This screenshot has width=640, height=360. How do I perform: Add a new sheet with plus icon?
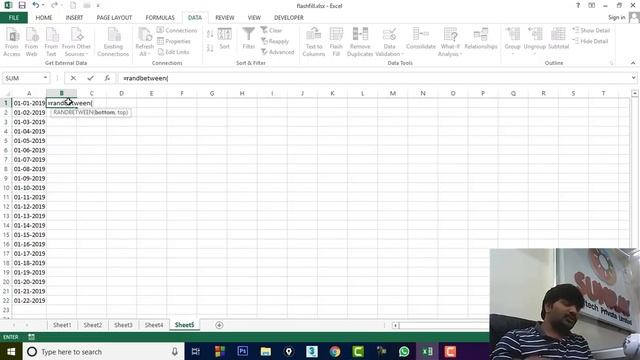(219, 325)
